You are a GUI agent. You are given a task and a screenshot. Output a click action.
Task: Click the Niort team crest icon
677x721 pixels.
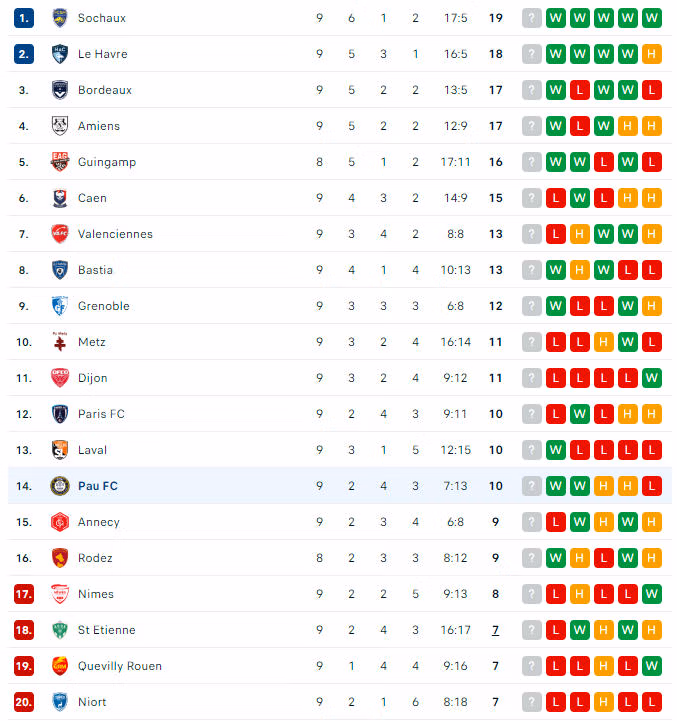click(60, 702)
